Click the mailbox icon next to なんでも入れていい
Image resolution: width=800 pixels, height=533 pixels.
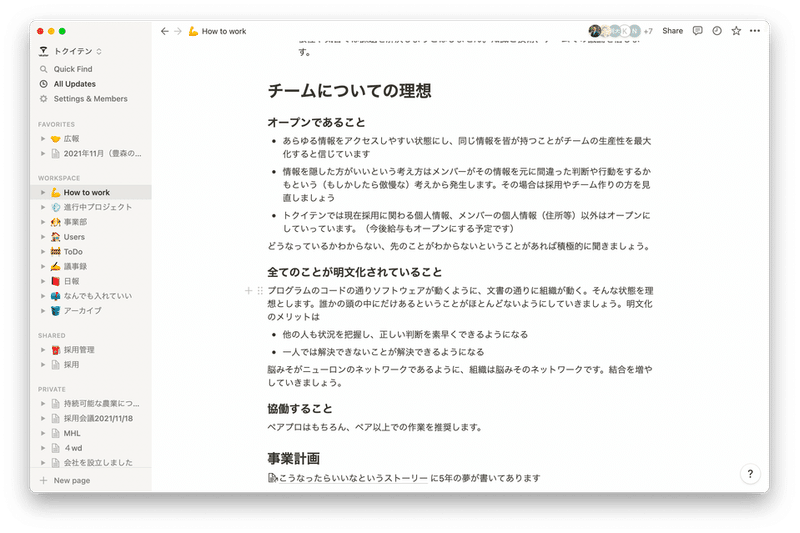click(56, 296)
